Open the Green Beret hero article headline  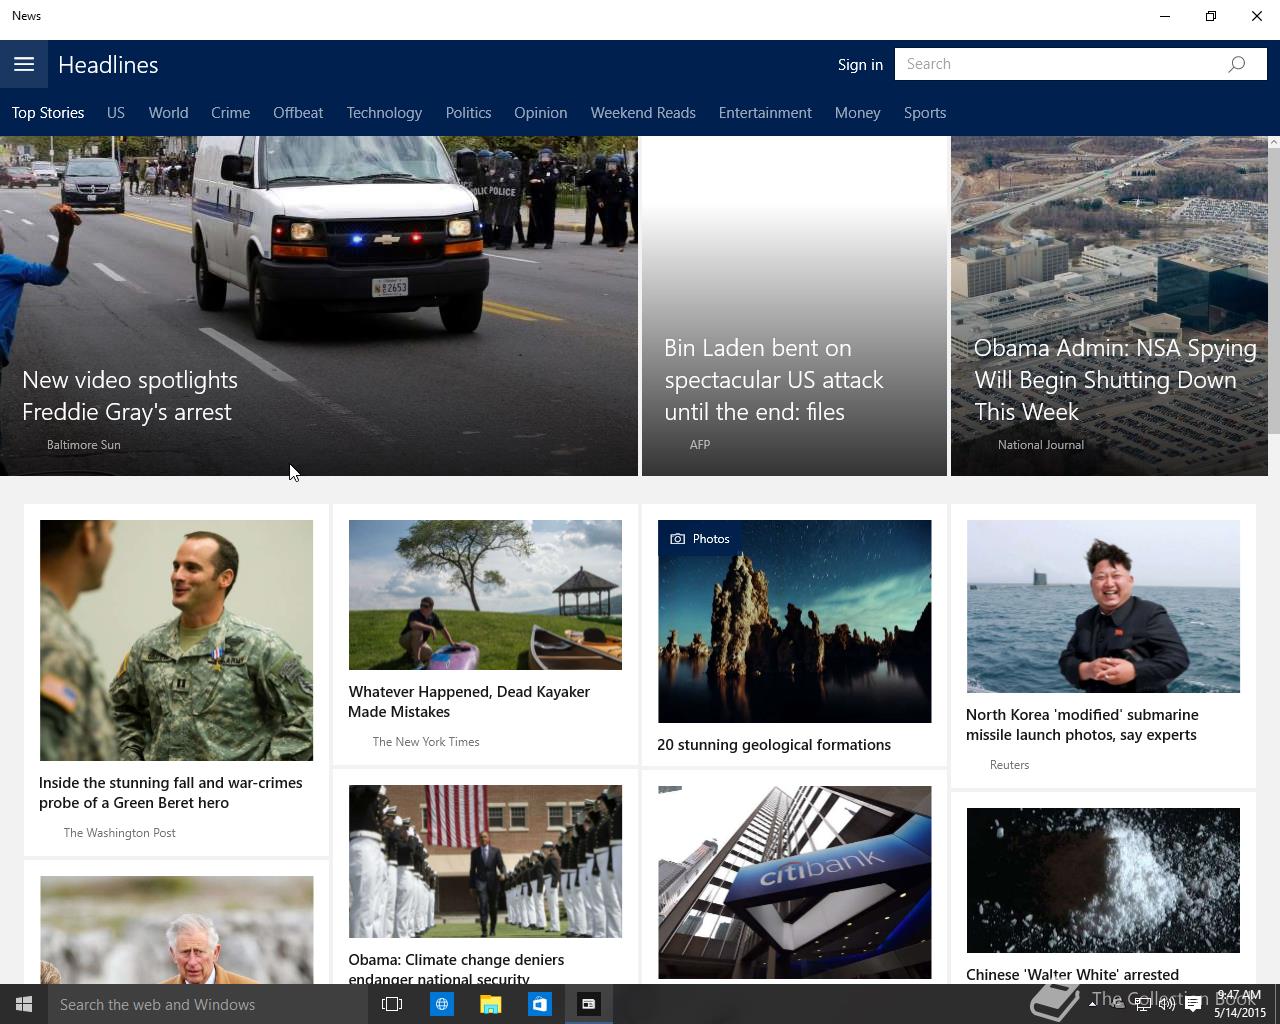pos(171,793)
